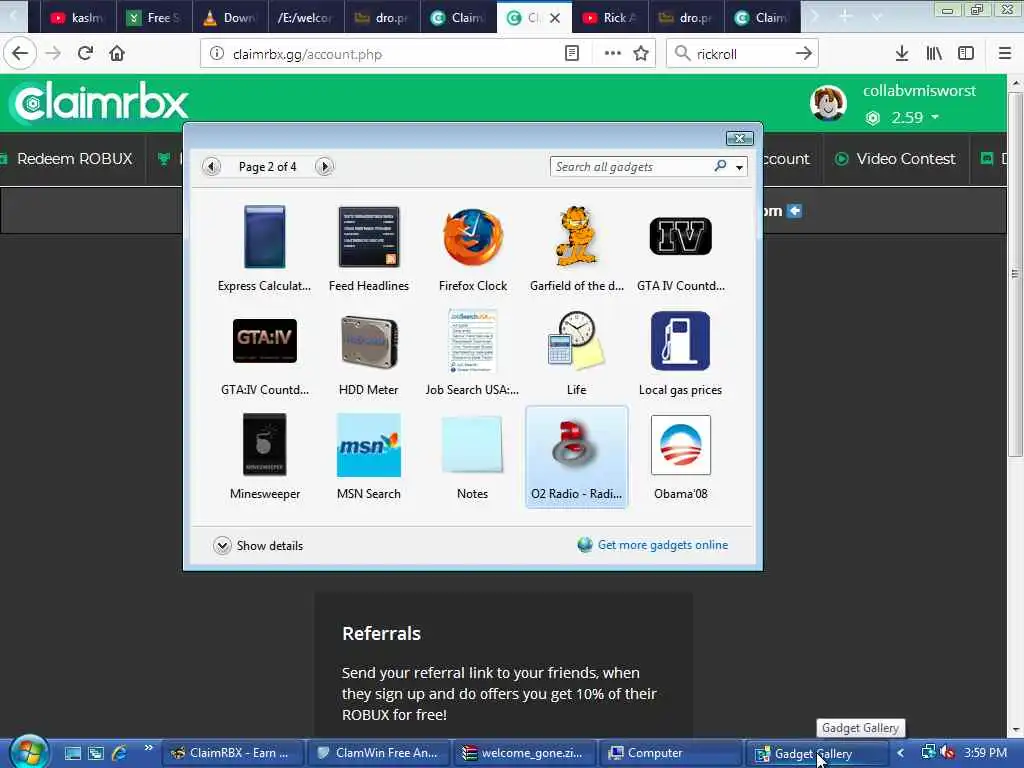Open the Firefox library
1024x768 pixels.
tap(934, 54)
